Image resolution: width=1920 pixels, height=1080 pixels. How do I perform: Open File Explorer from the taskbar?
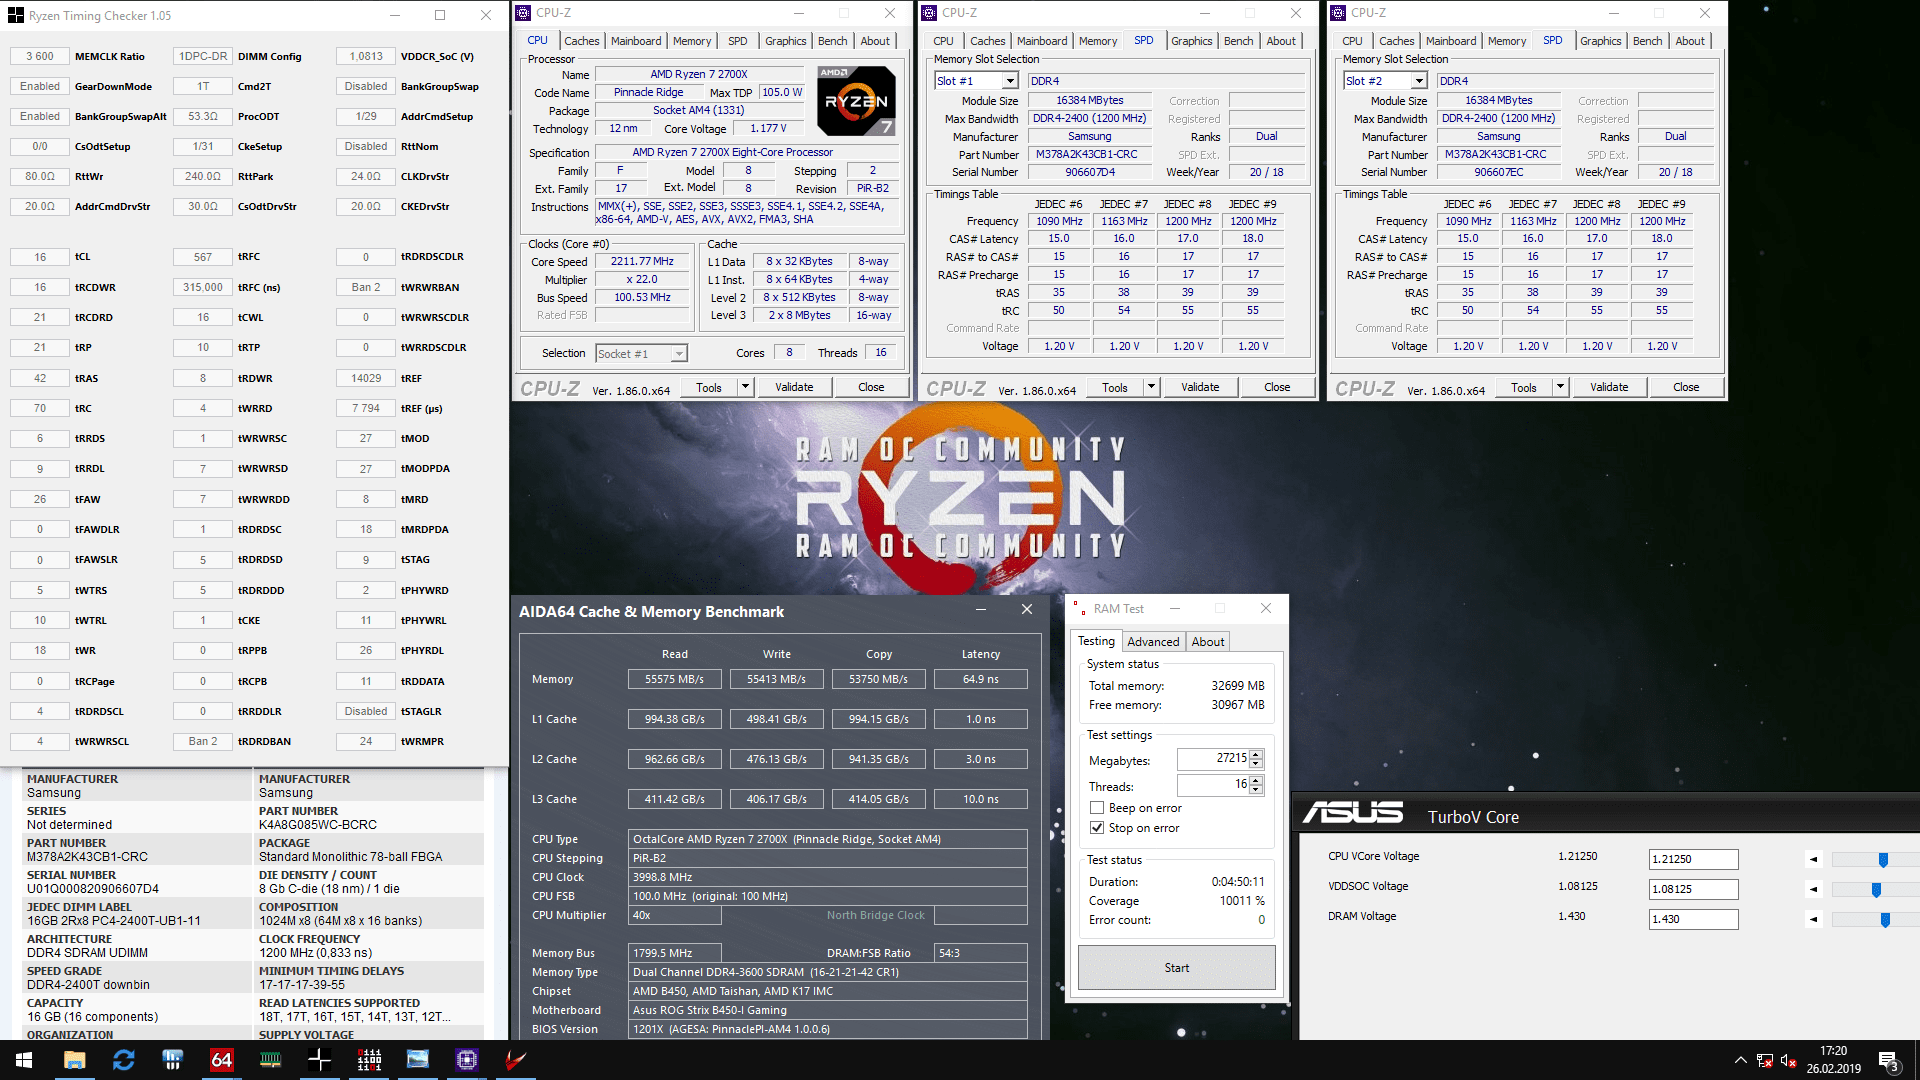point(74,1060)
